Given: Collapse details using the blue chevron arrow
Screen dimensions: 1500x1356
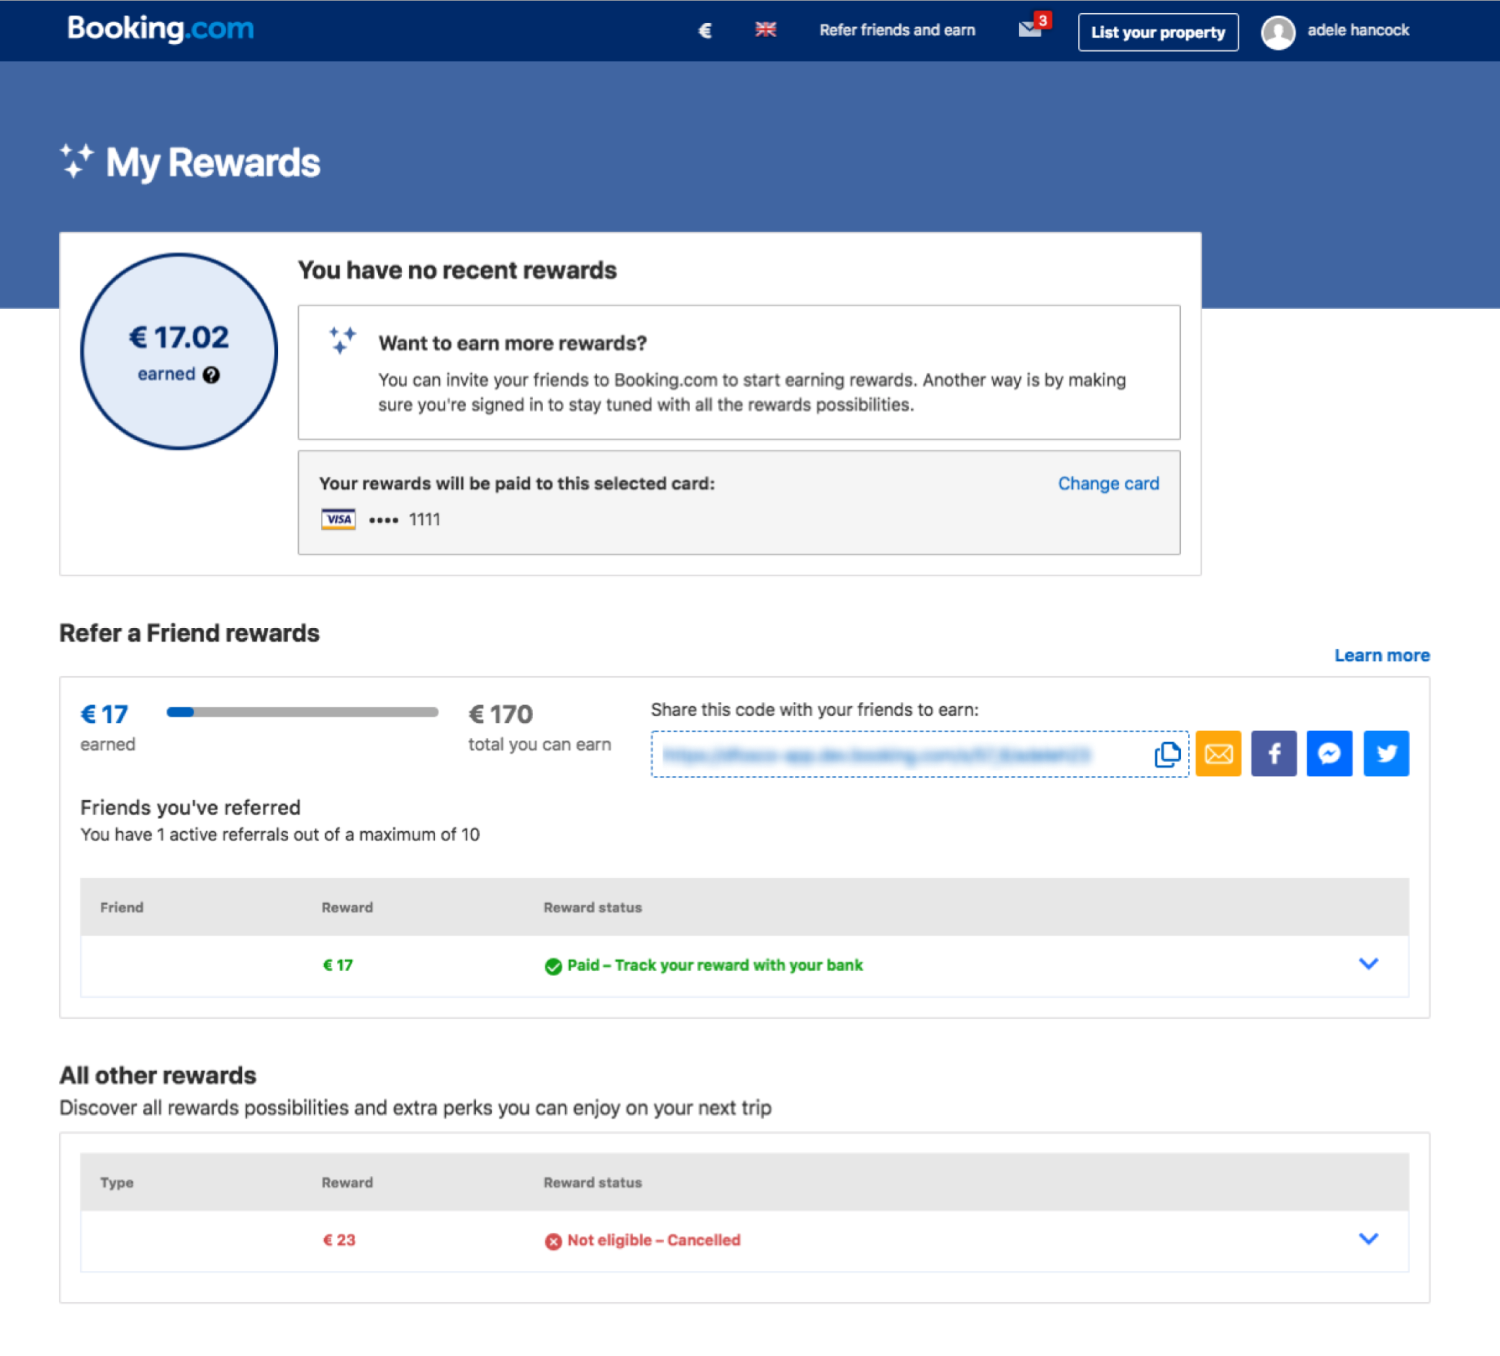Looking at the screenshot, I should [1368, 964].
